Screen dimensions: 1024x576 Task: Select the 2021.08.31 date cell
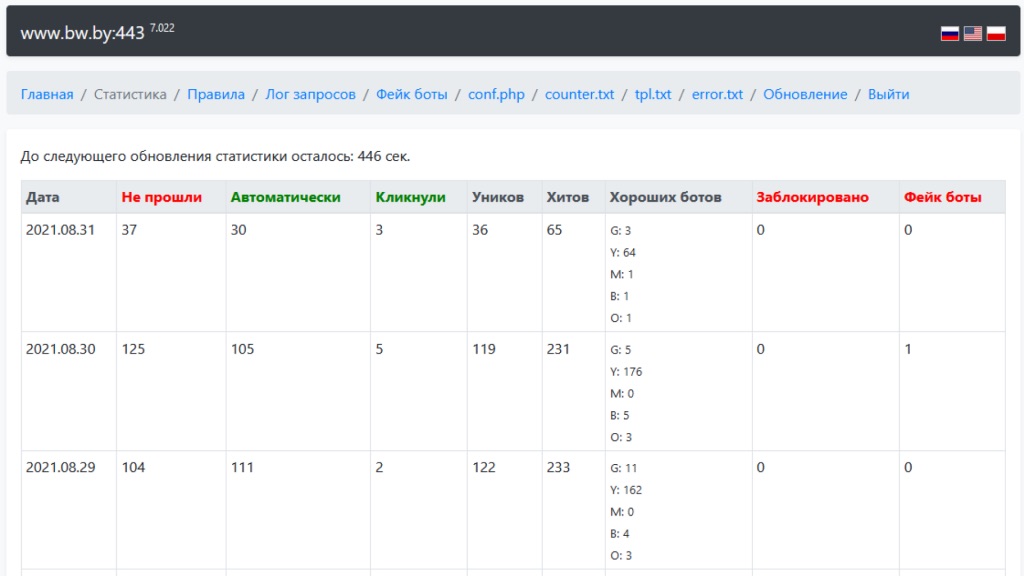click(60, 230)
